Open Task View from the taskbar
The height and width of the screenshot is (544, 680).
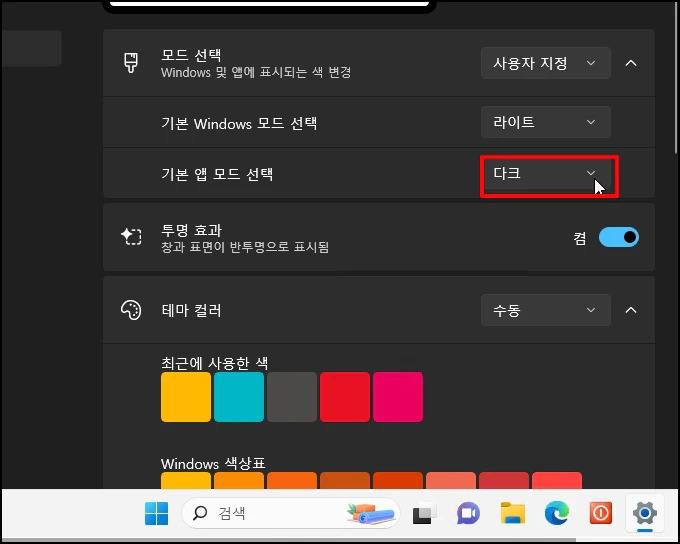tap(424, 514)
